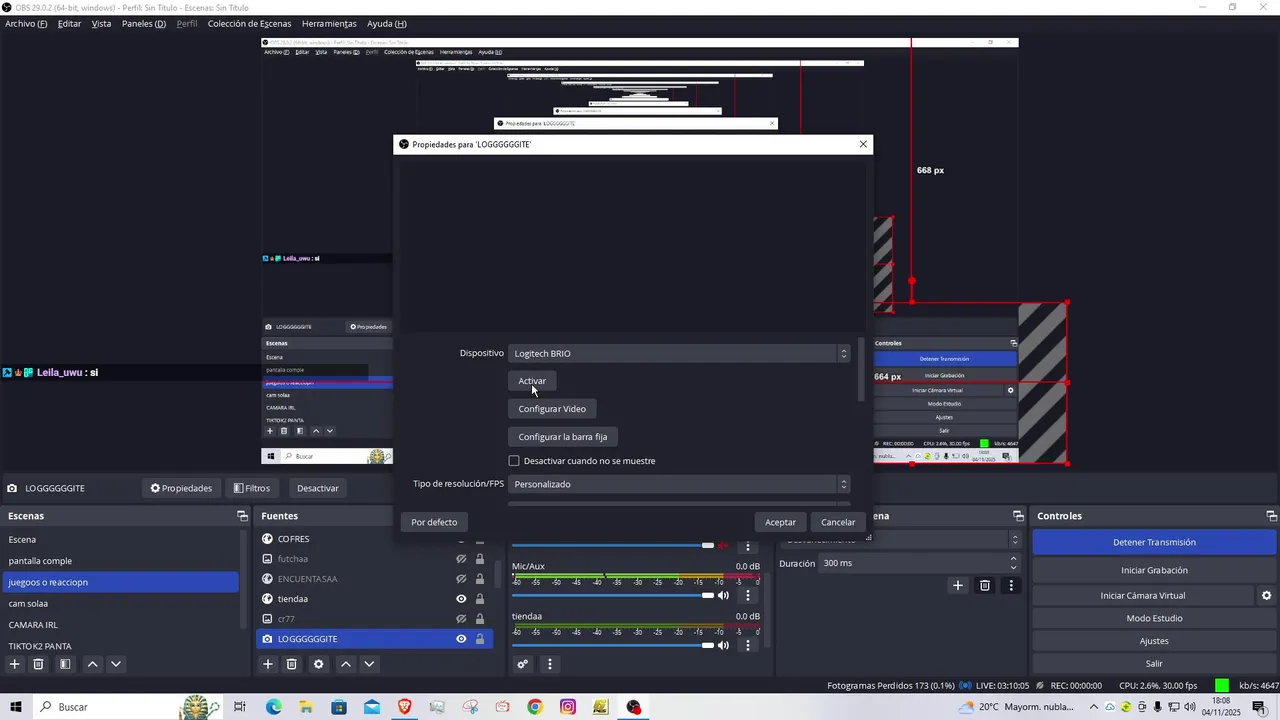The image size is (1280, 720).
Task: Open Mic/Aux channel options dots
Action: (748, 596)
